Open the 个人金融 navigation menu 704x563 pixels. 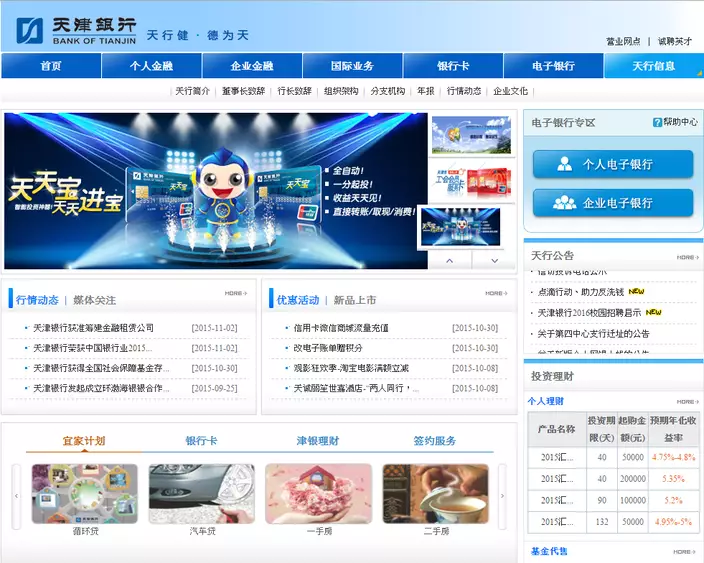[x=151, y=66]
